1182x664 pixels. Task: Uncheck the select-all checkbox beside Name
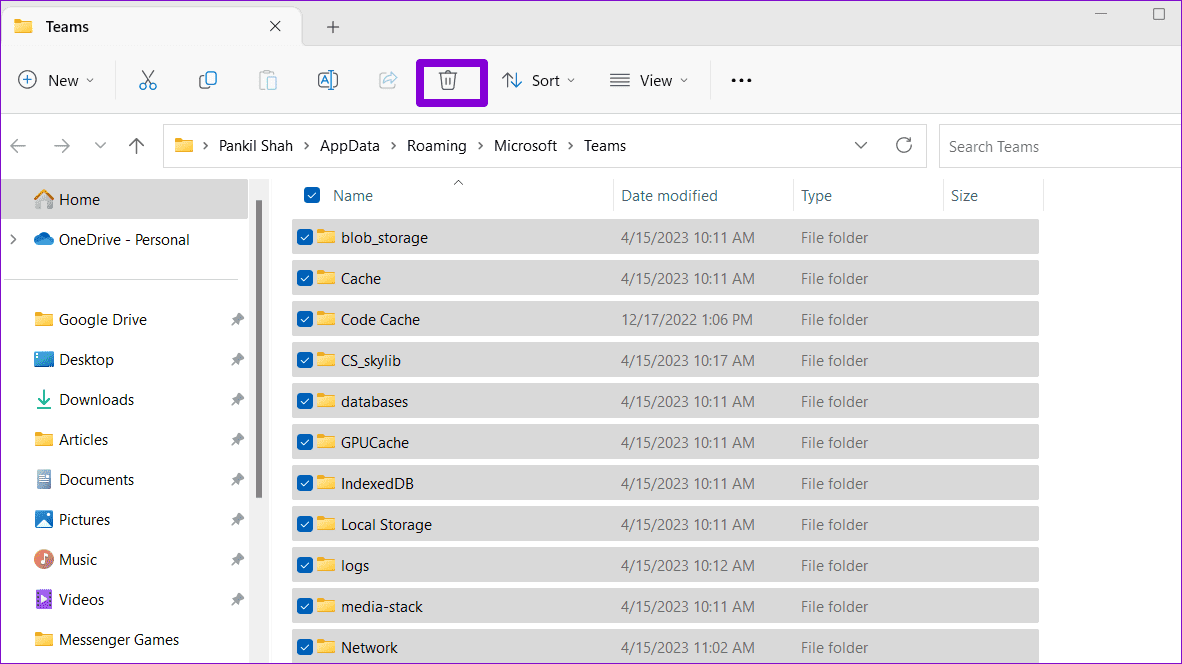pos(312,196)
